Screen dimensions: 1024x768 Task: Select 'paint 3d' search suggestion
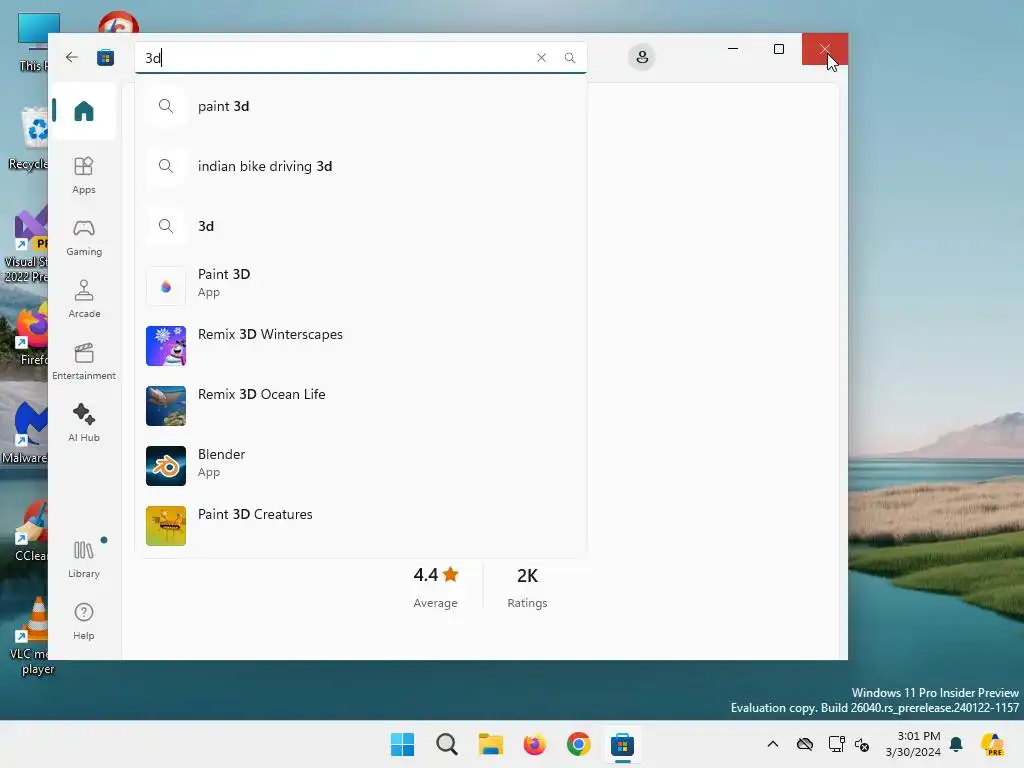point(360,106)
